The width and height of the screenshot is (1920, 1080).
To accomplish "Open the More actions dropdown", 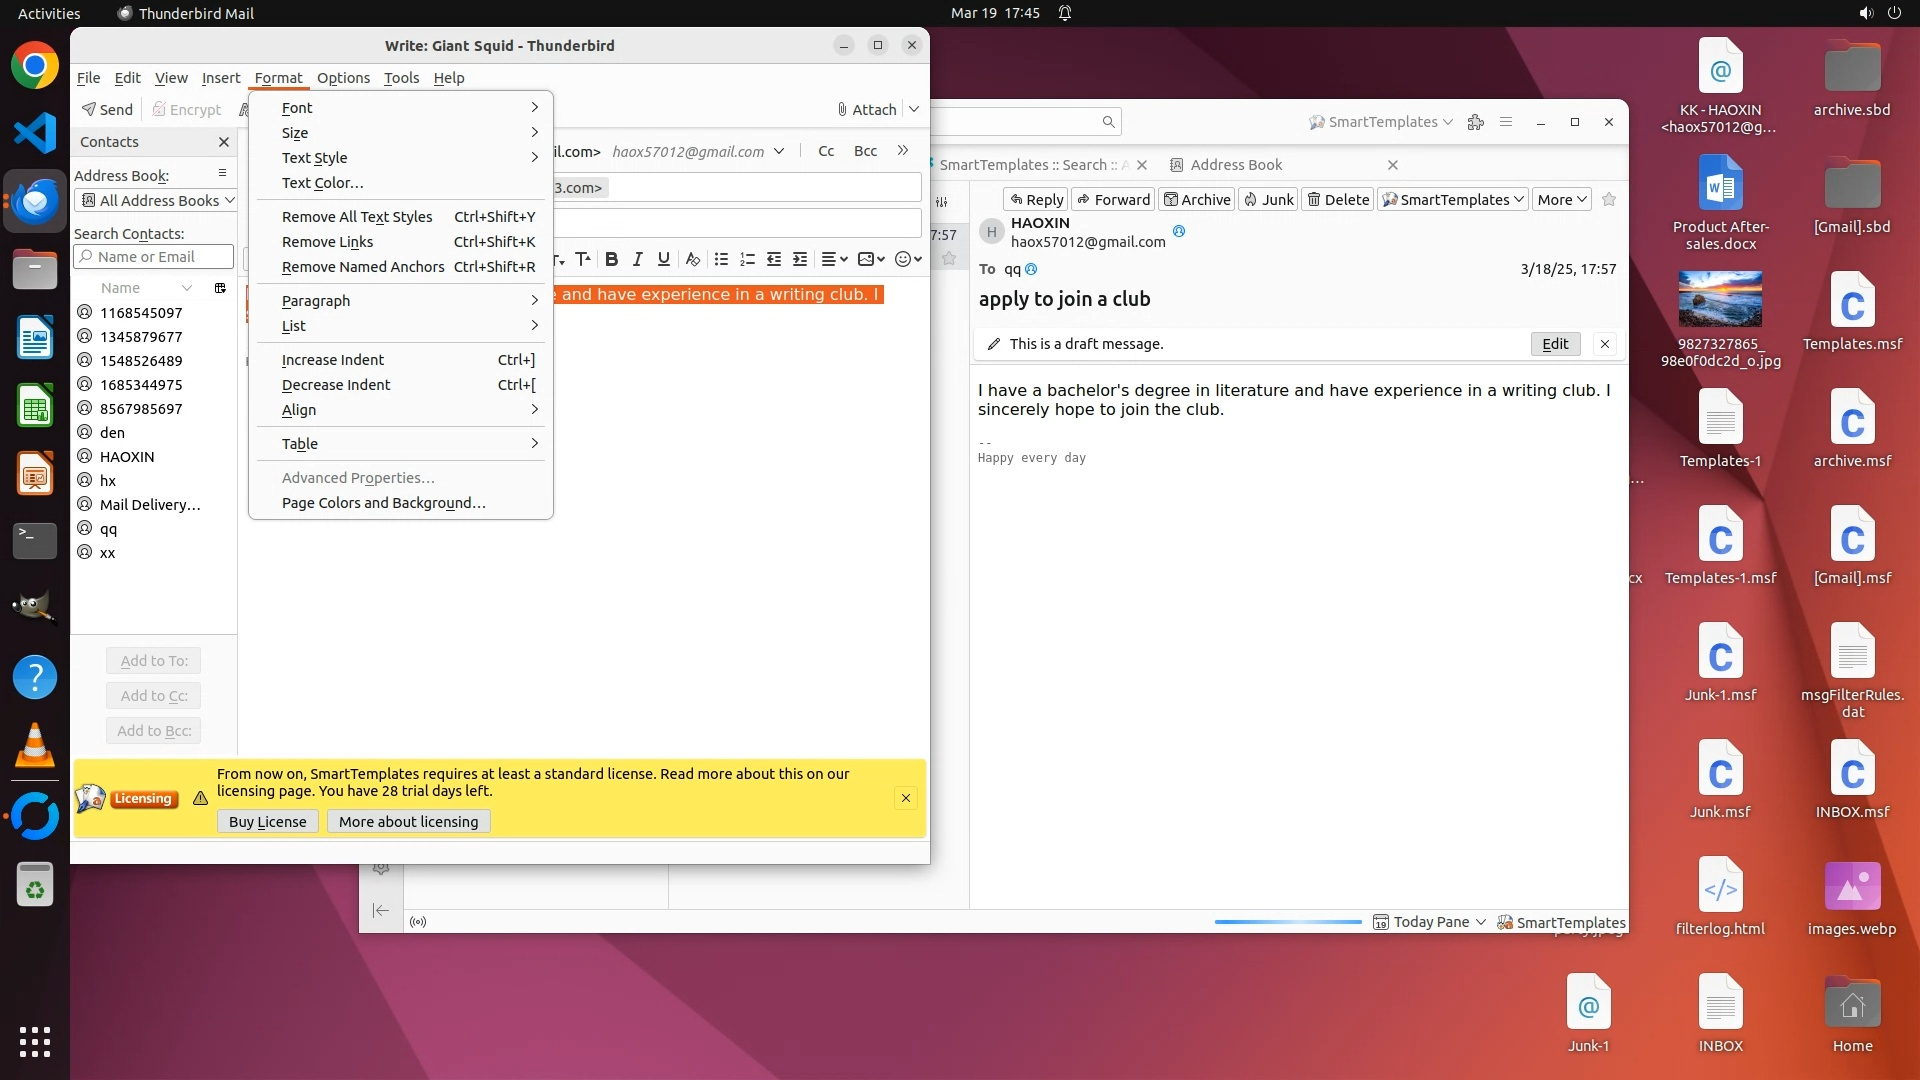I will pyautogui.click(x=1562, y=199).
